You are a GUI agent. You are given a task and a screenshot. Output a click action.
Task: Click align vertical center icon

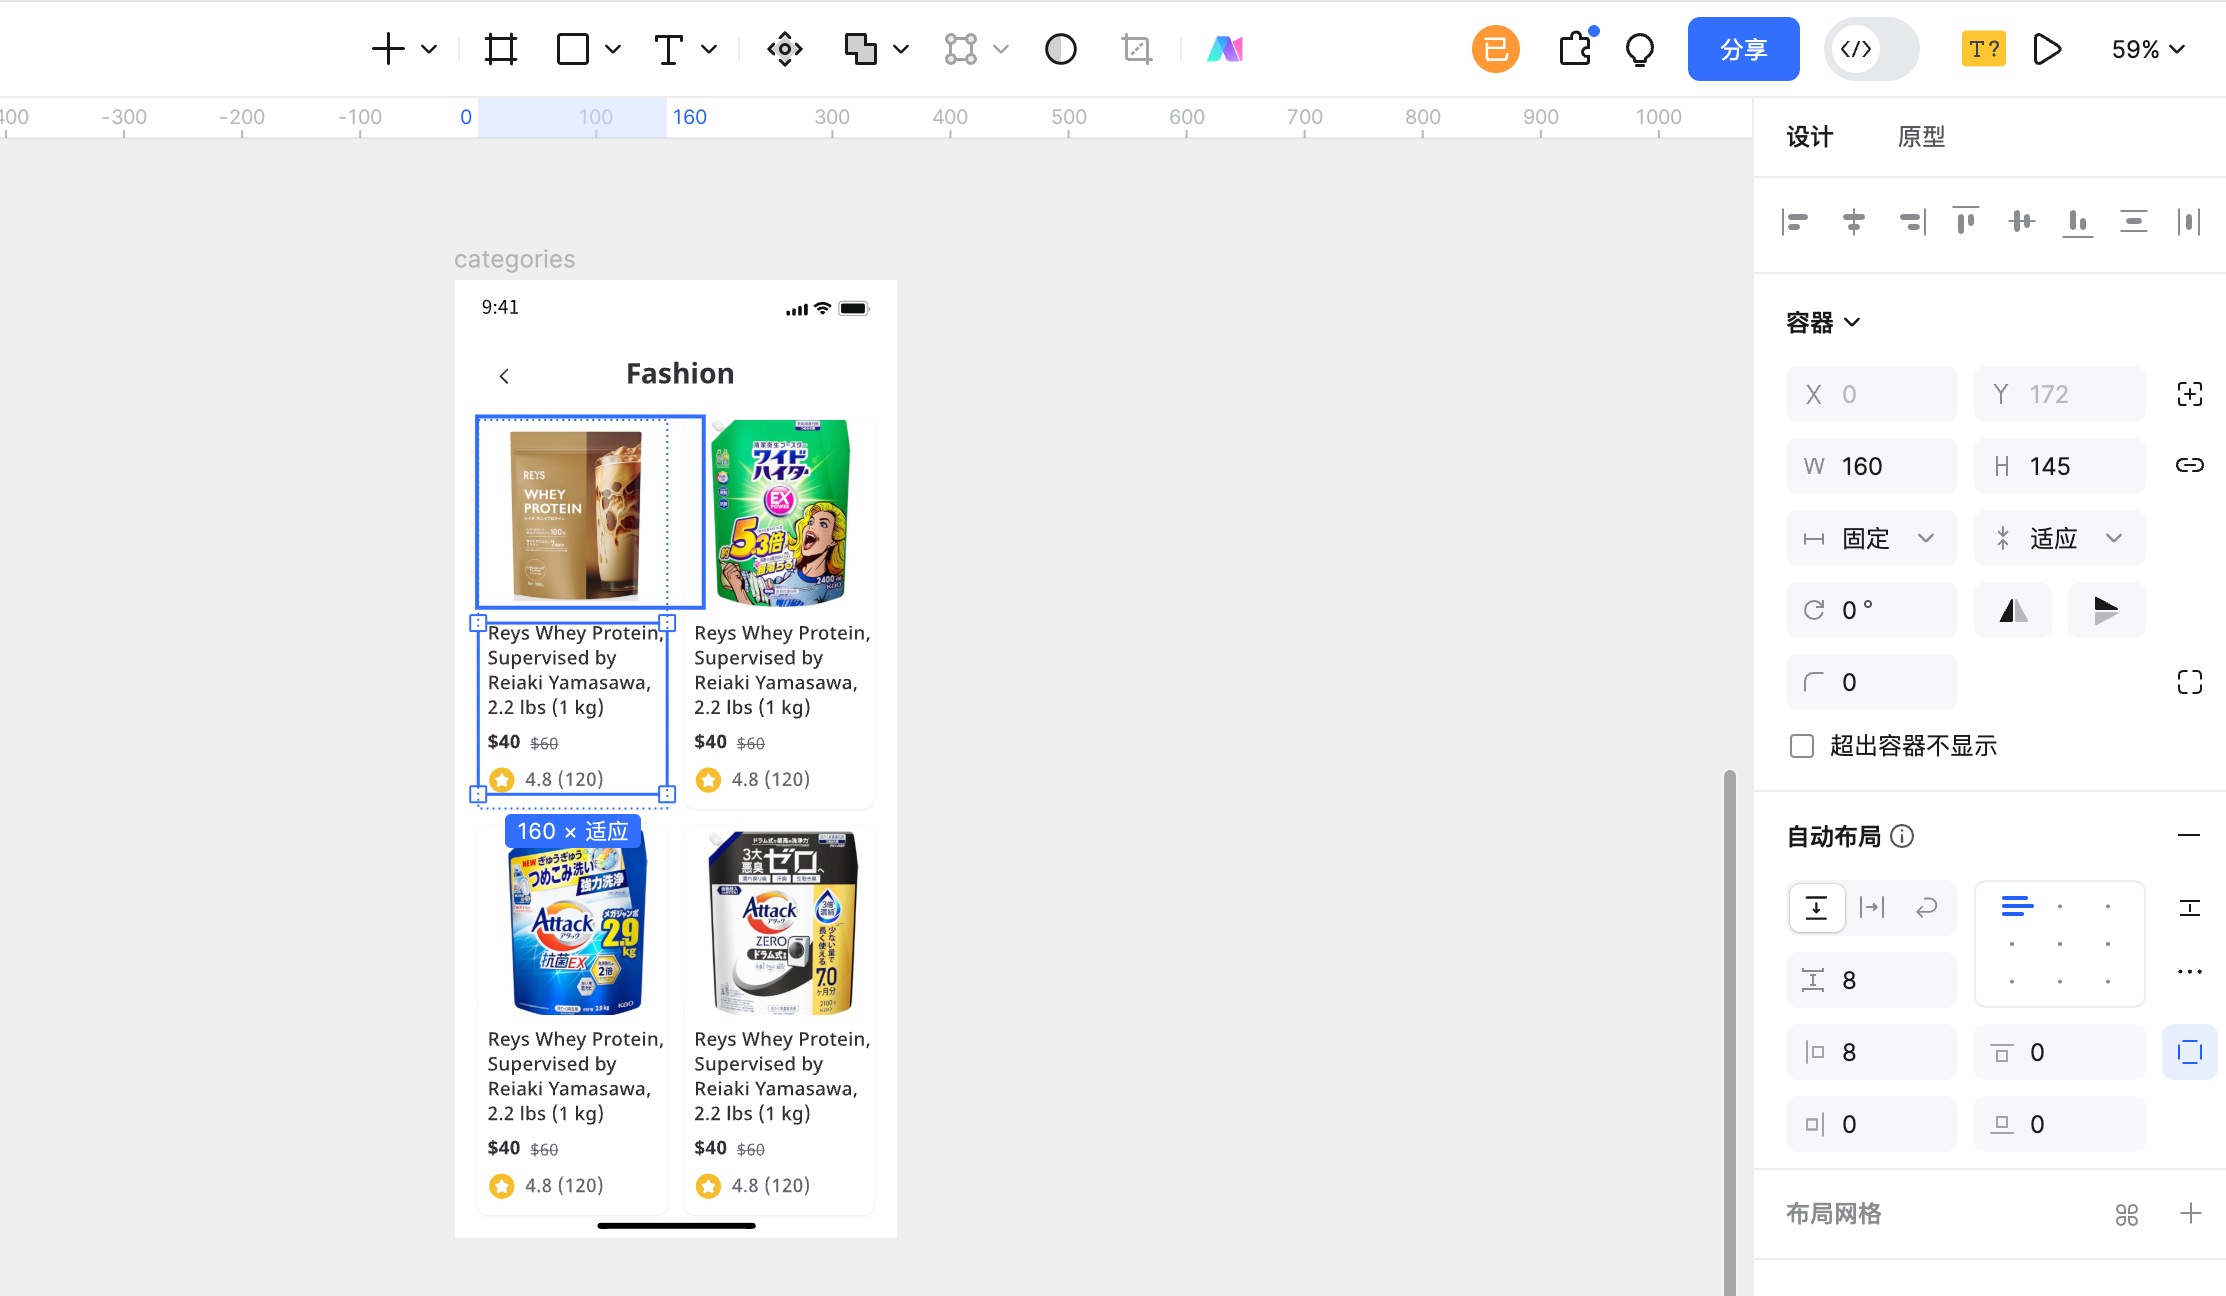point(2022,222)
